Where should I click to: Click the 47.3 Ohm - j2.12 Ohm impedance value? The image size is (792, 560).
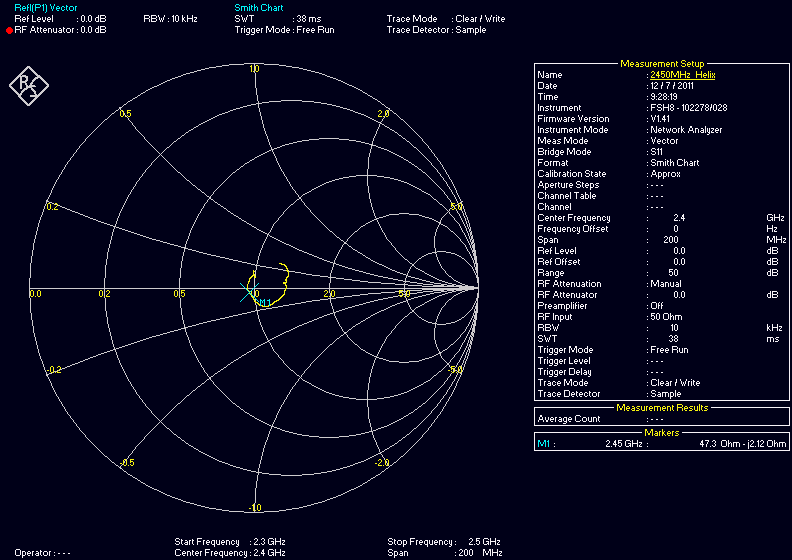click(742, 444)
